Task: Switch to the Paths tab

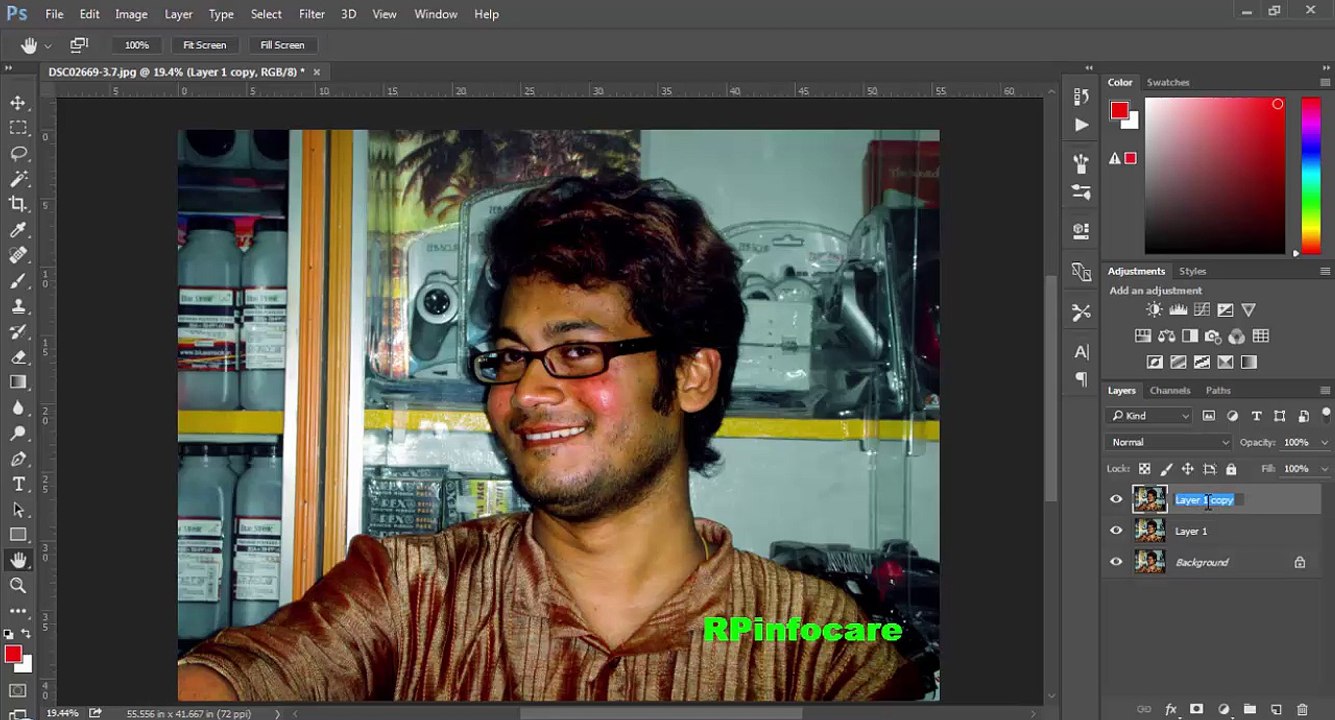Action: tap(1218, 390)
